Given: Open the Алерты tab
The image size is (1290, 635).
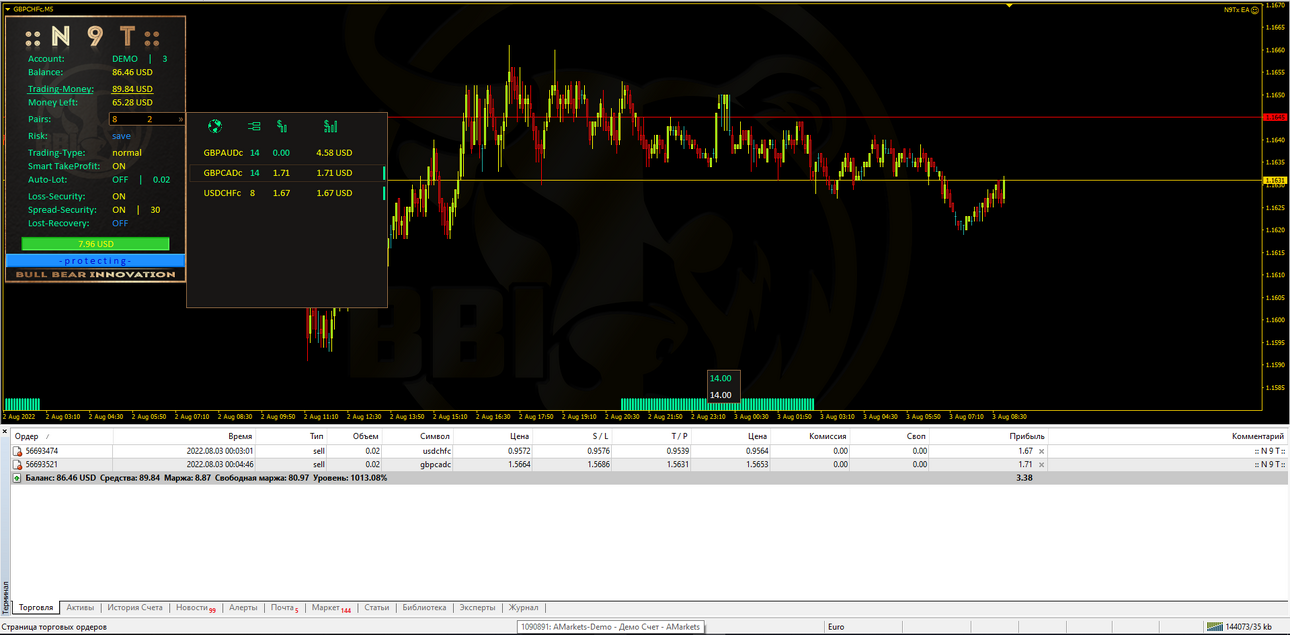Looking at the screenshot, I should pyautogui.click(x=243, y=607).
